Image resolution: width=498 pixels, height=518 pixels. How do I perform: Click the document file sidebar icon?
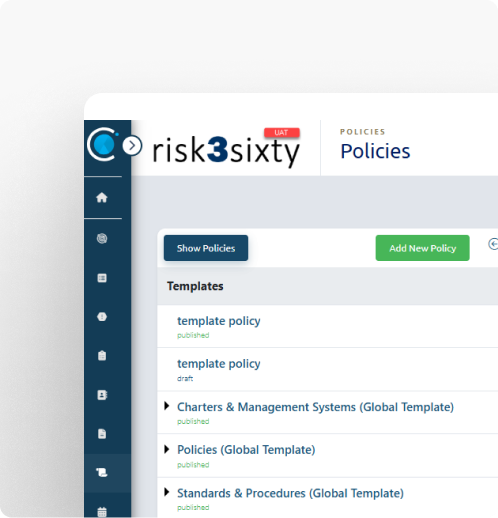click(102, 434)
